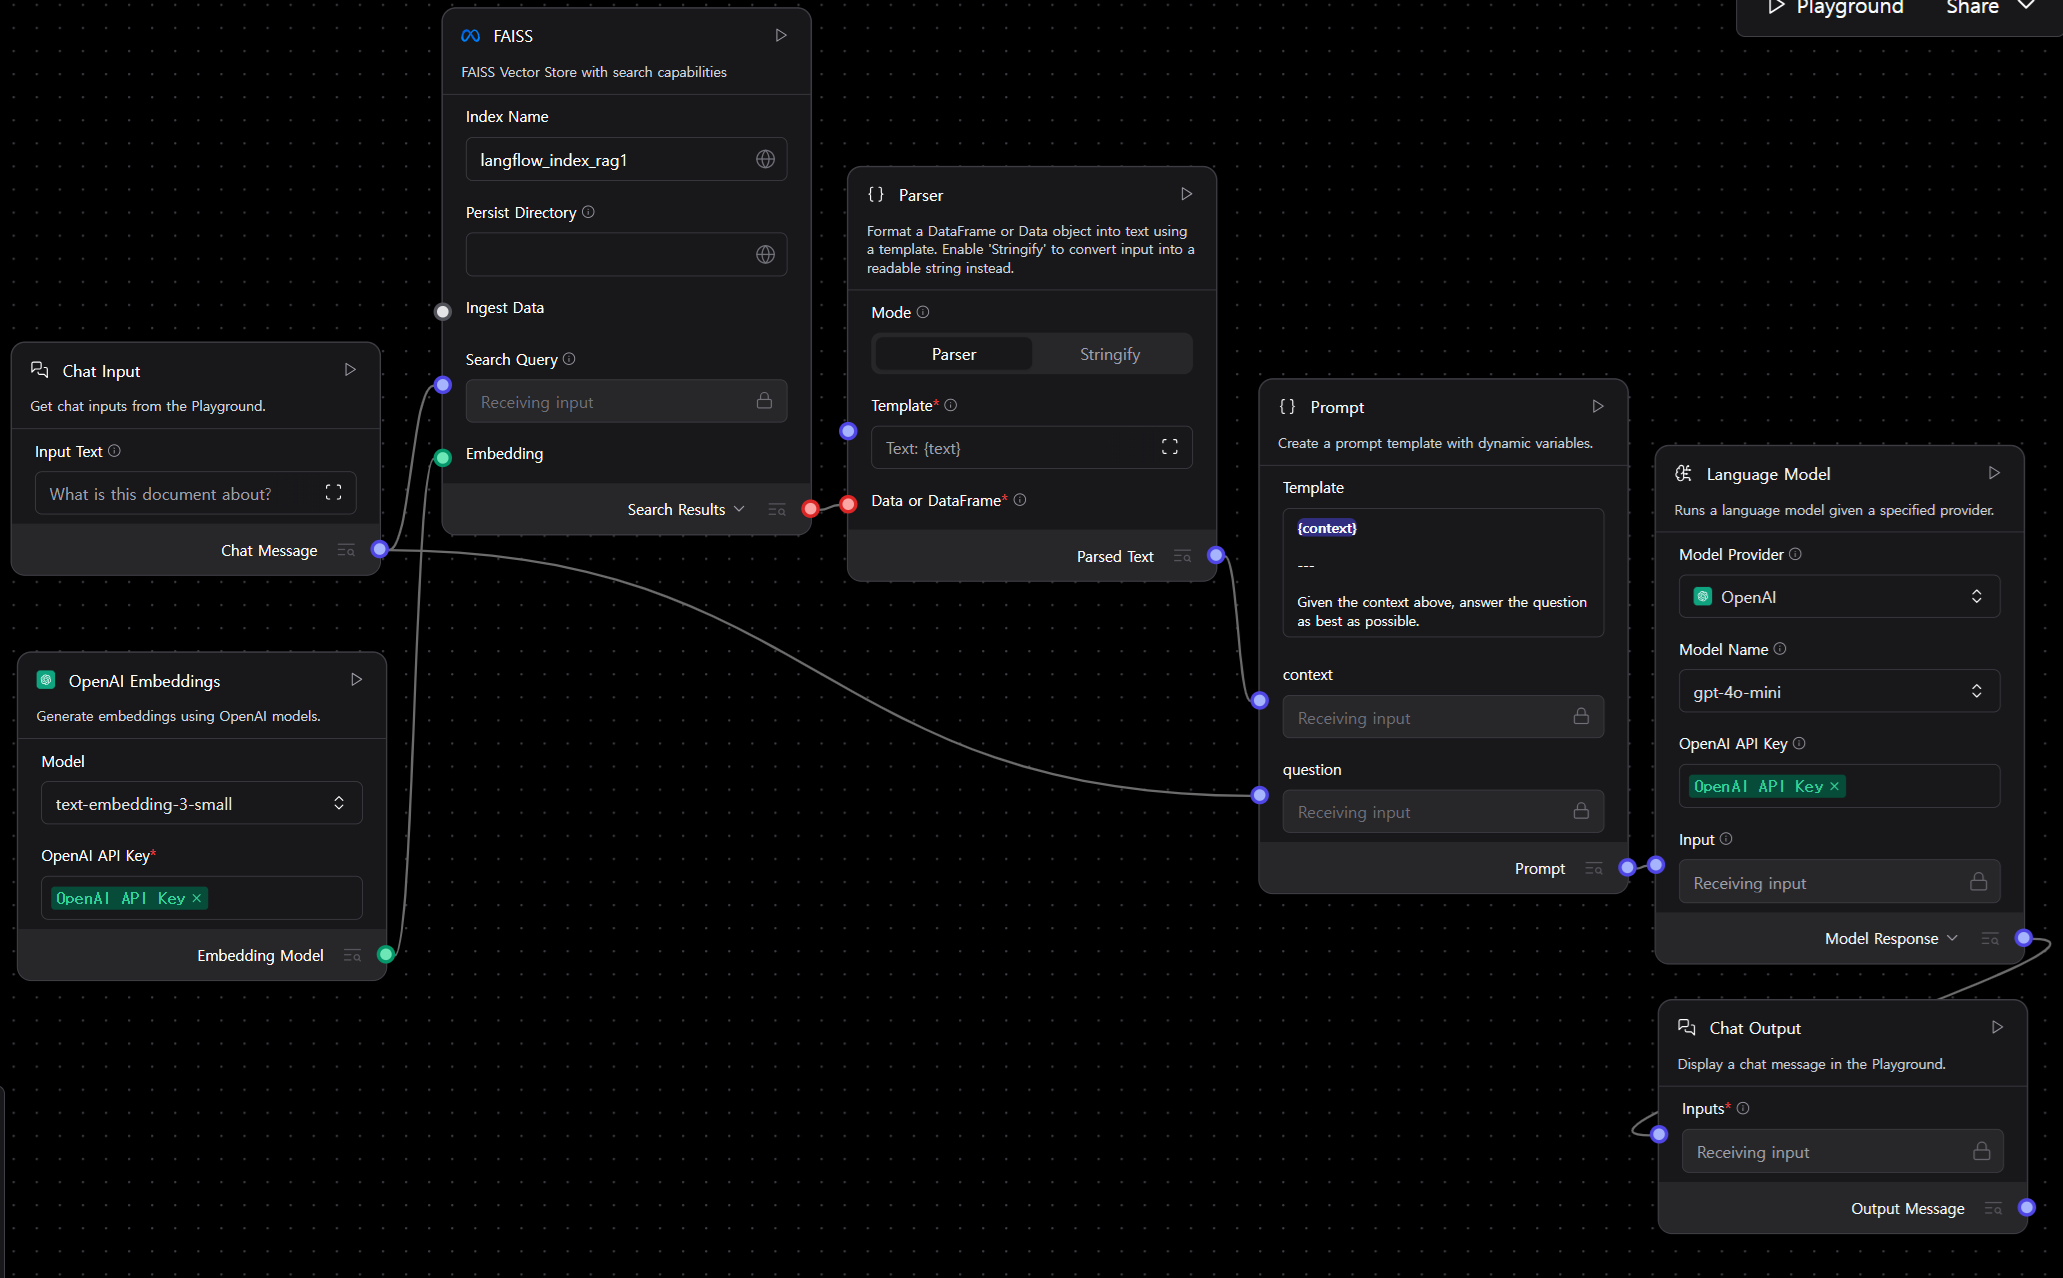Open gpt-4o-mini Model Name dropdown
Viewport: 2063px width, 1278px height.
1838,692
